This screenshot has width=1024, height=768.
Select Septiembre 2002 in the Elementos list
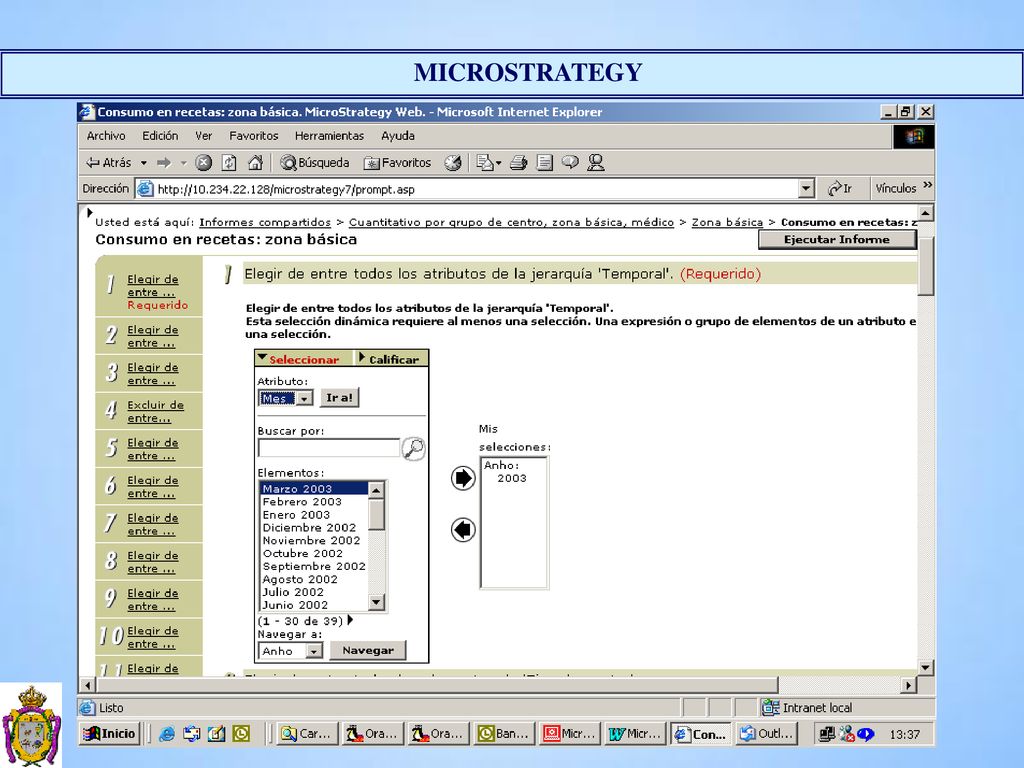click(313, 566)
